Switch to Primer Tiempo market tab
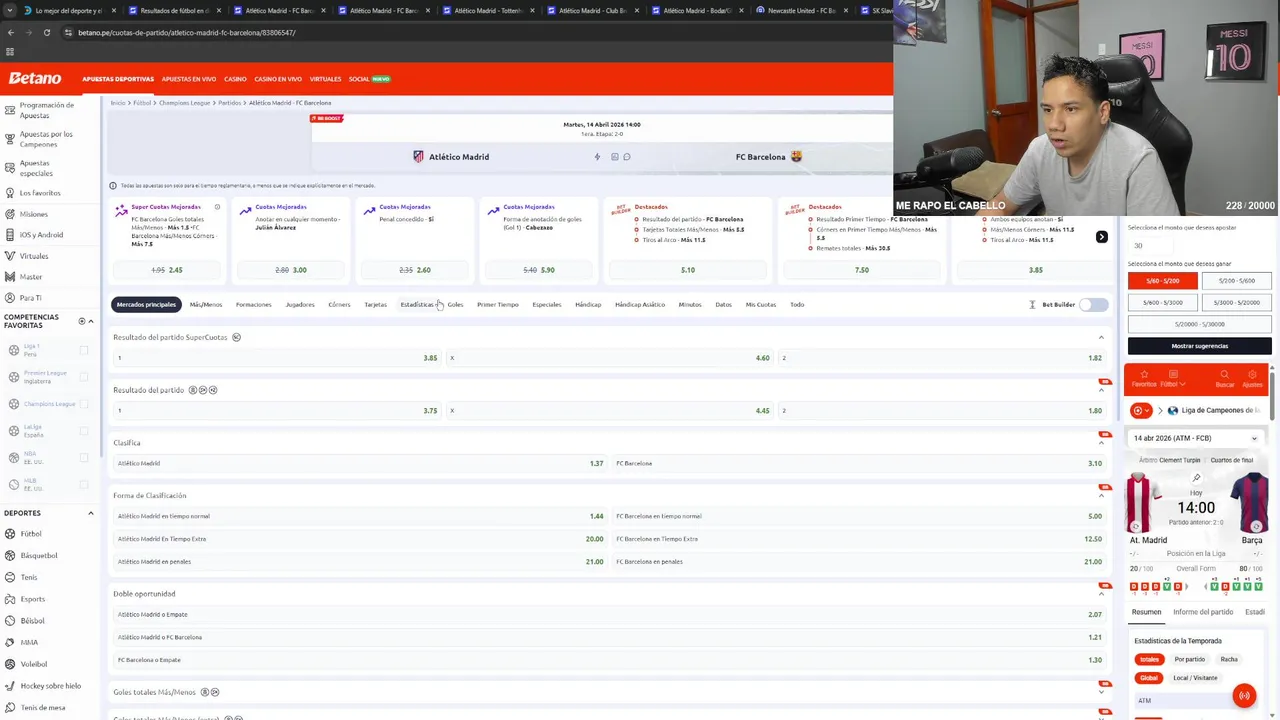The image size is (1280, 720). click(497, 305)
